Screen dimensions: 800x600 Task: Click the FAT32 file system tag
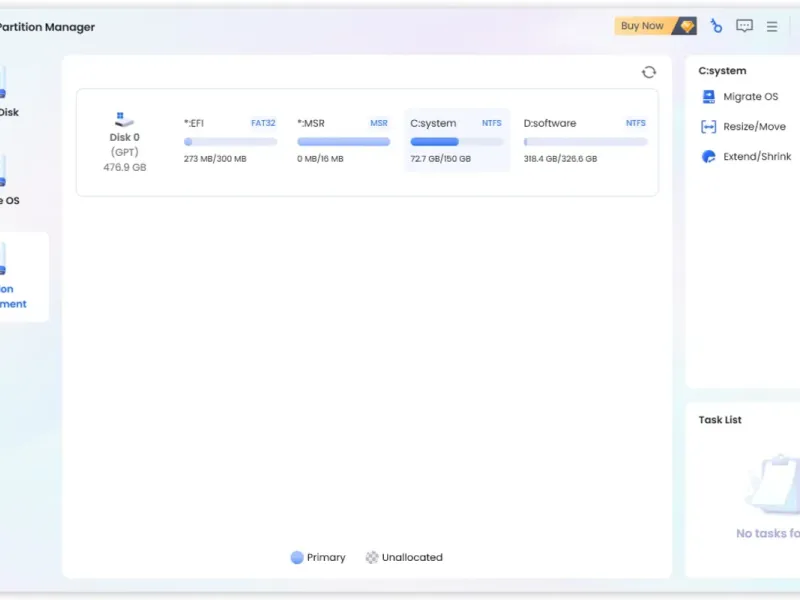click(263, 123)
